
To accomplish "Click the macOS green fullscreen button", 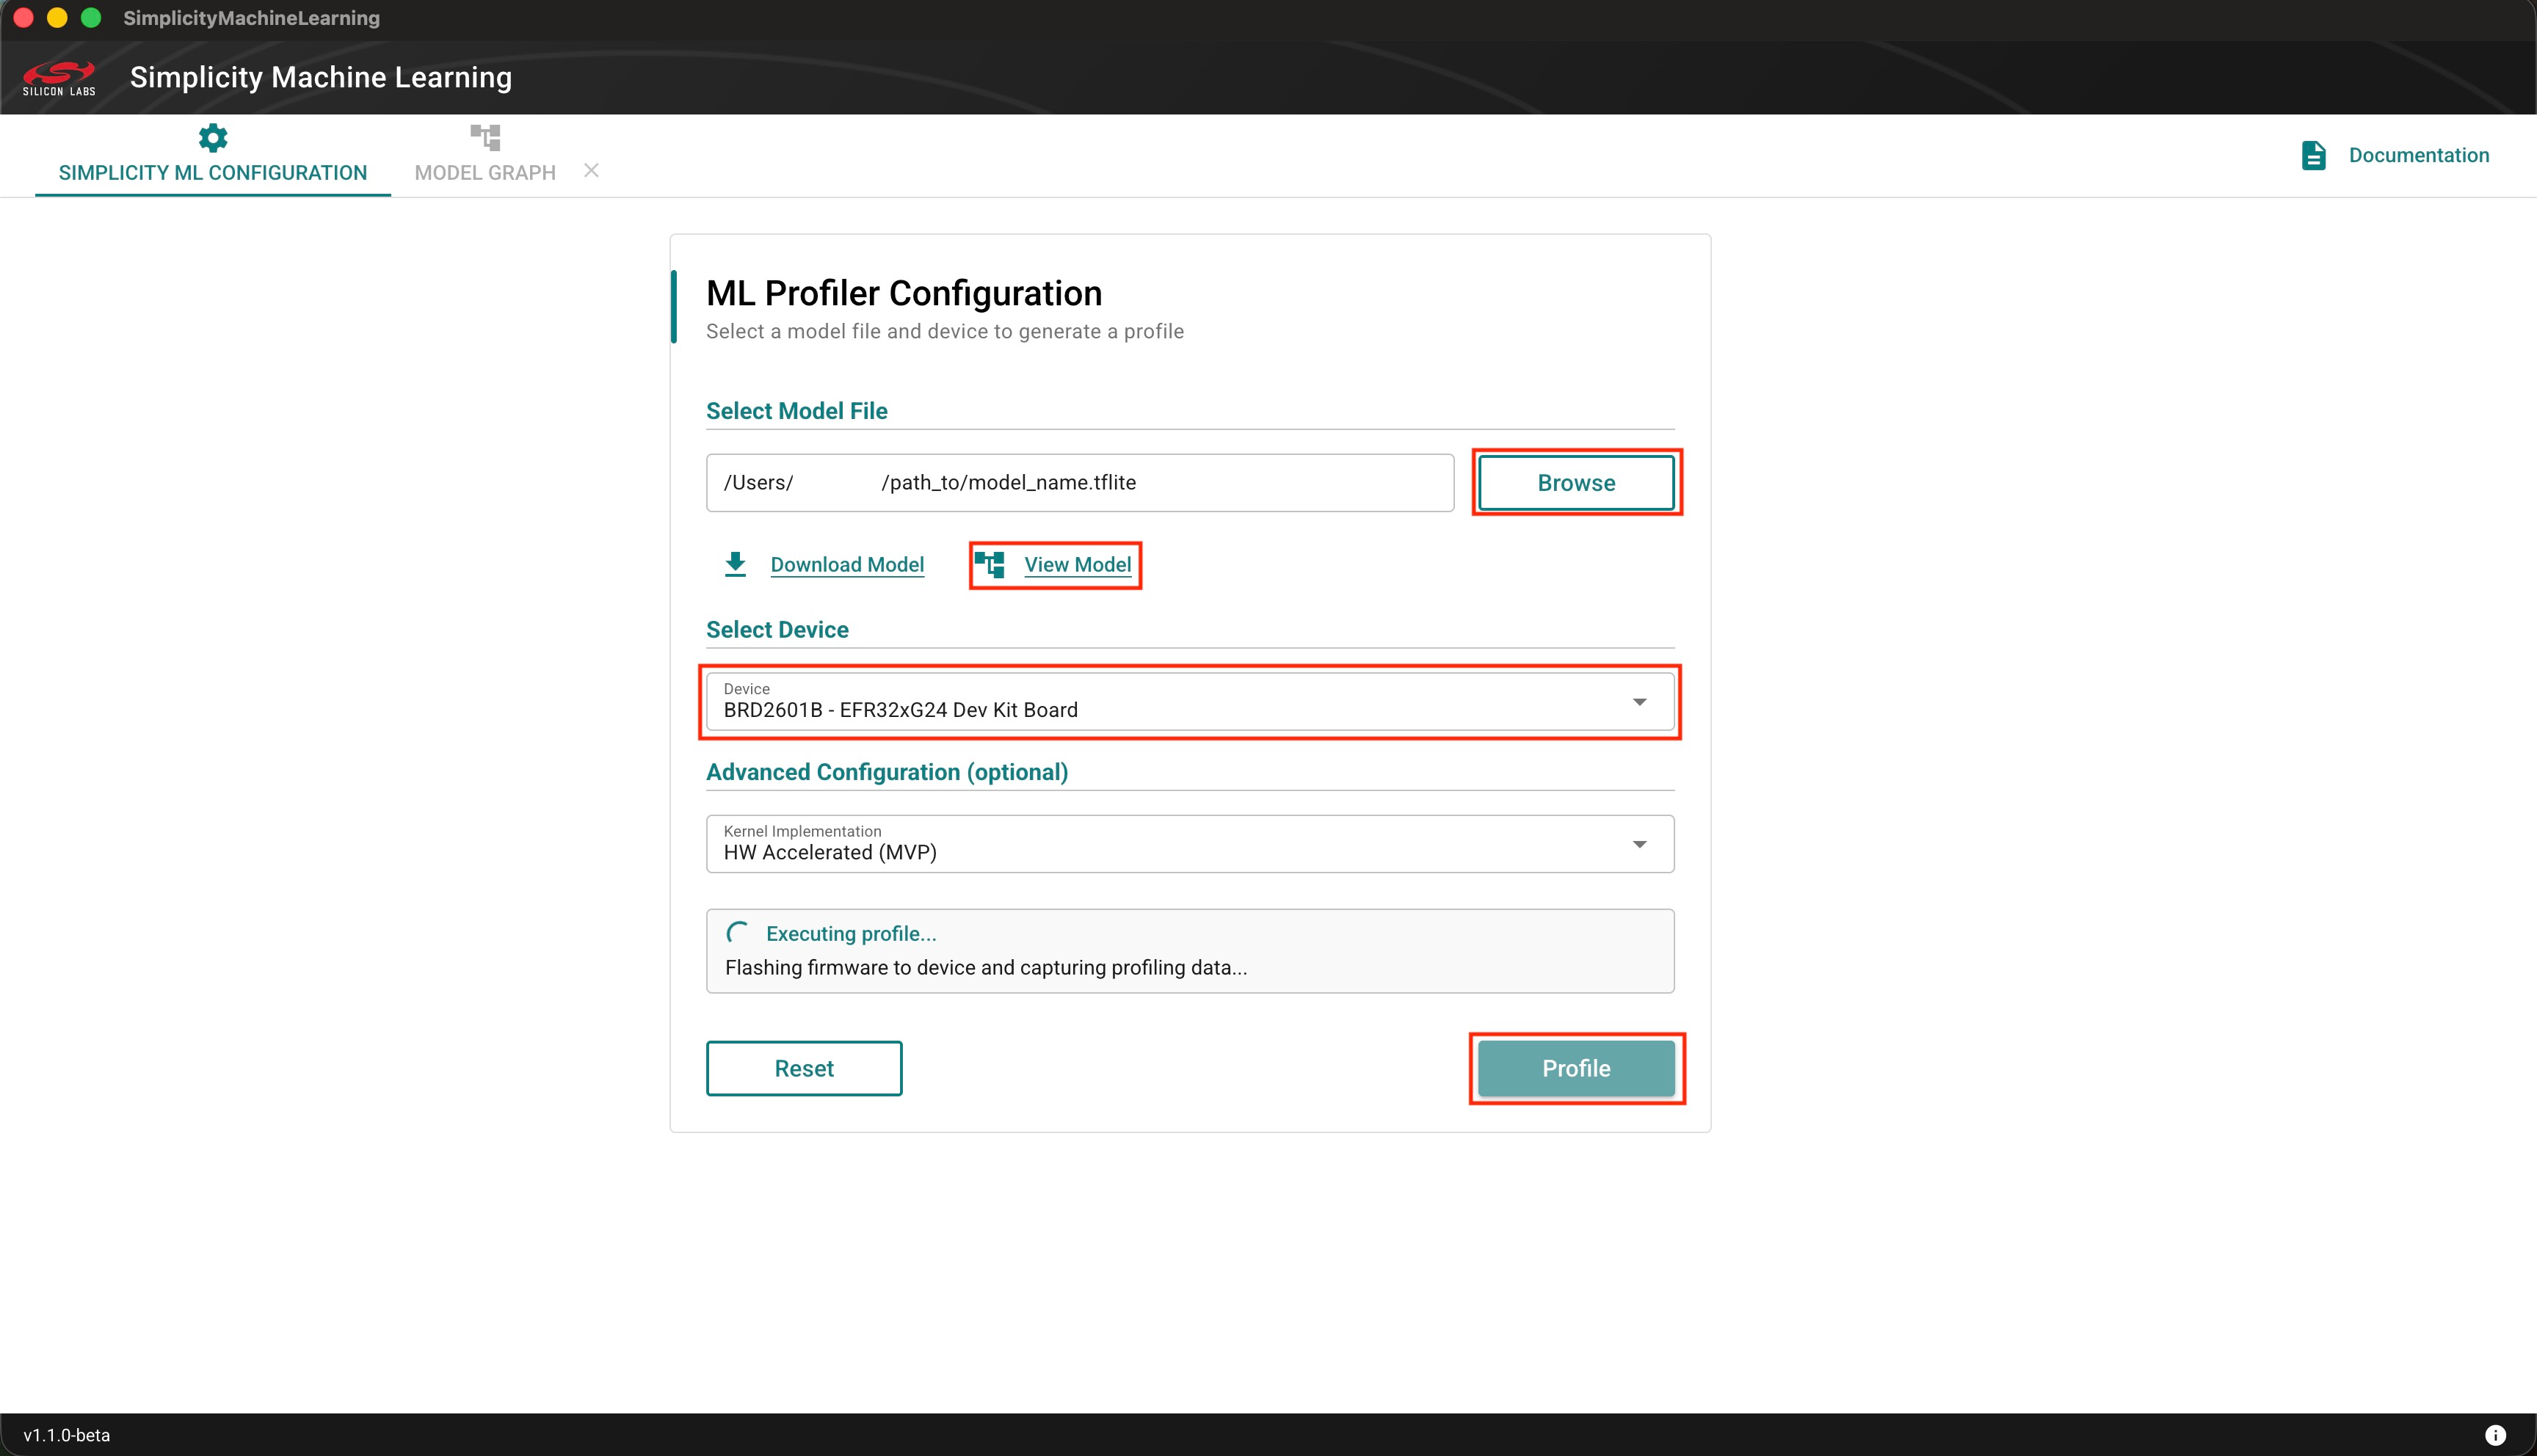I will tap(91, 18).
